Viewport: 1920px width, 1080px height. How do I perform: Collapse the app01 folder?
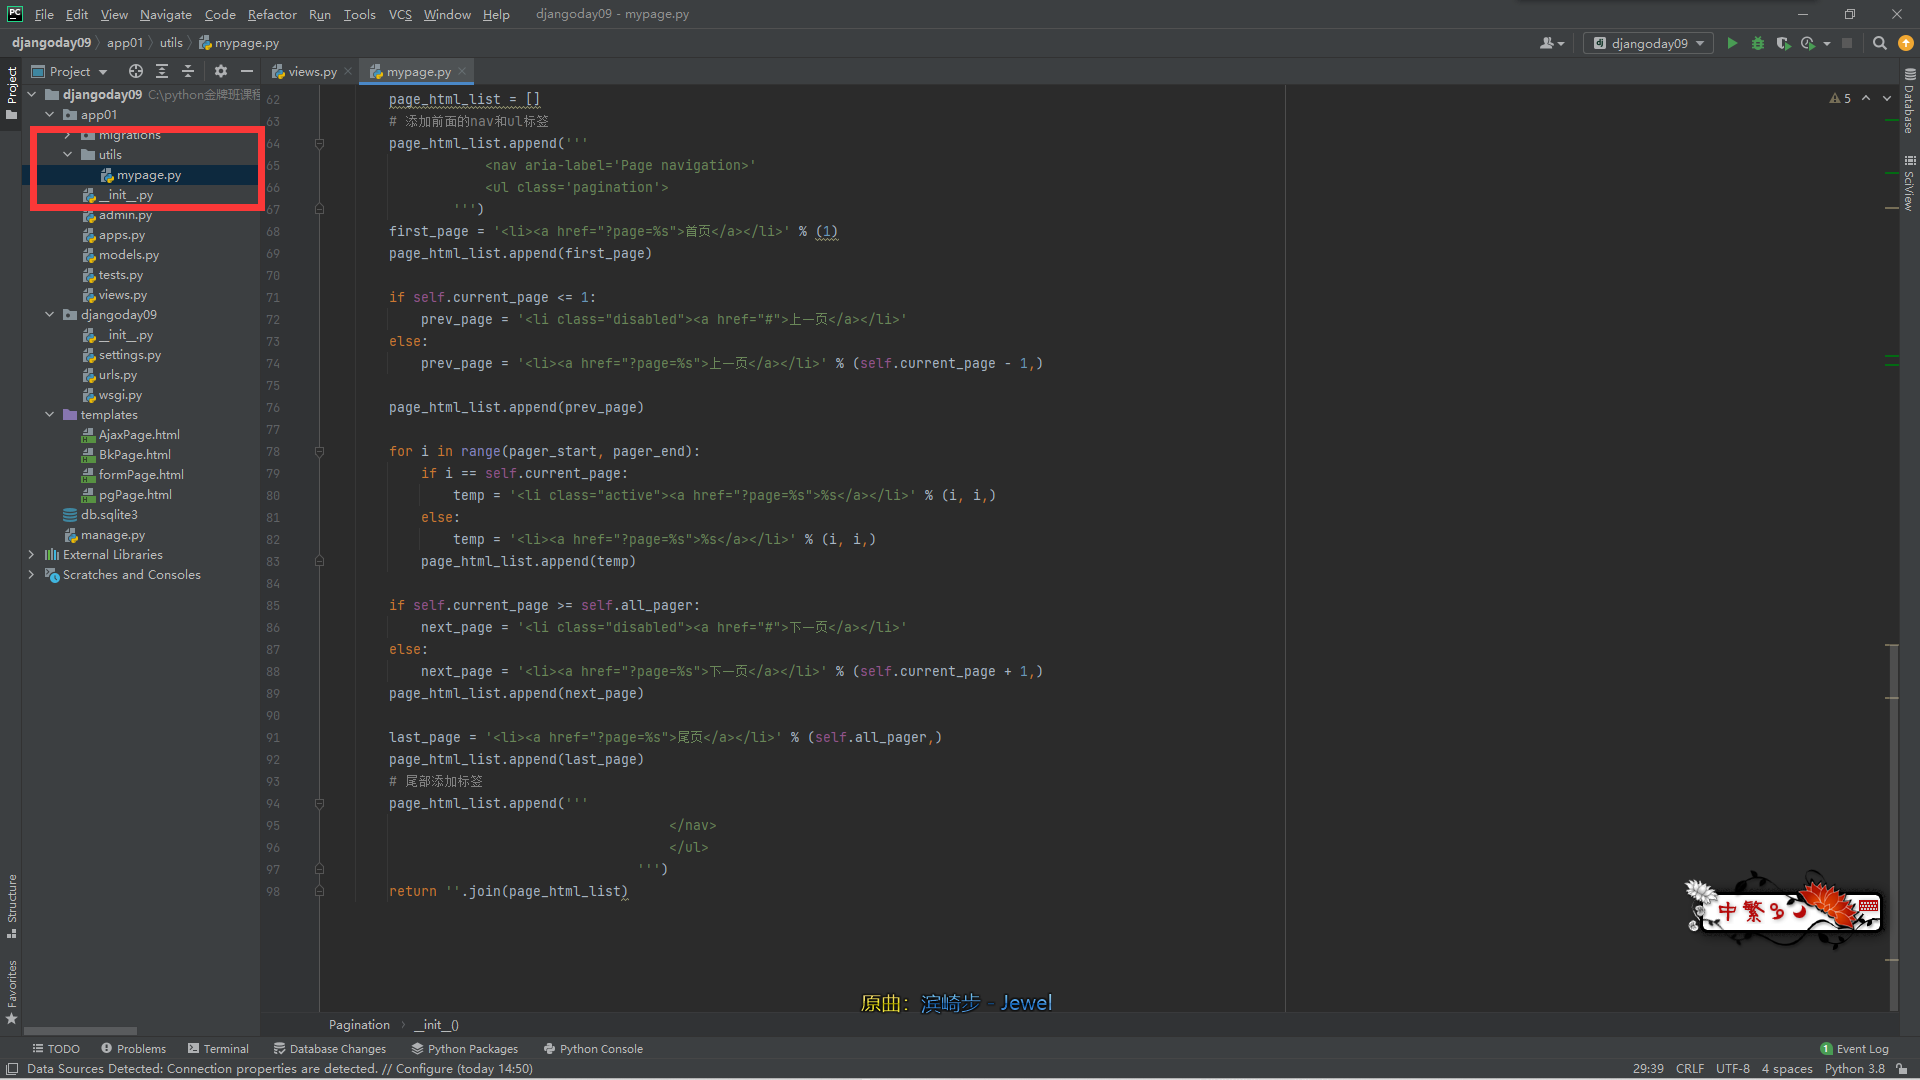[50, 114]
